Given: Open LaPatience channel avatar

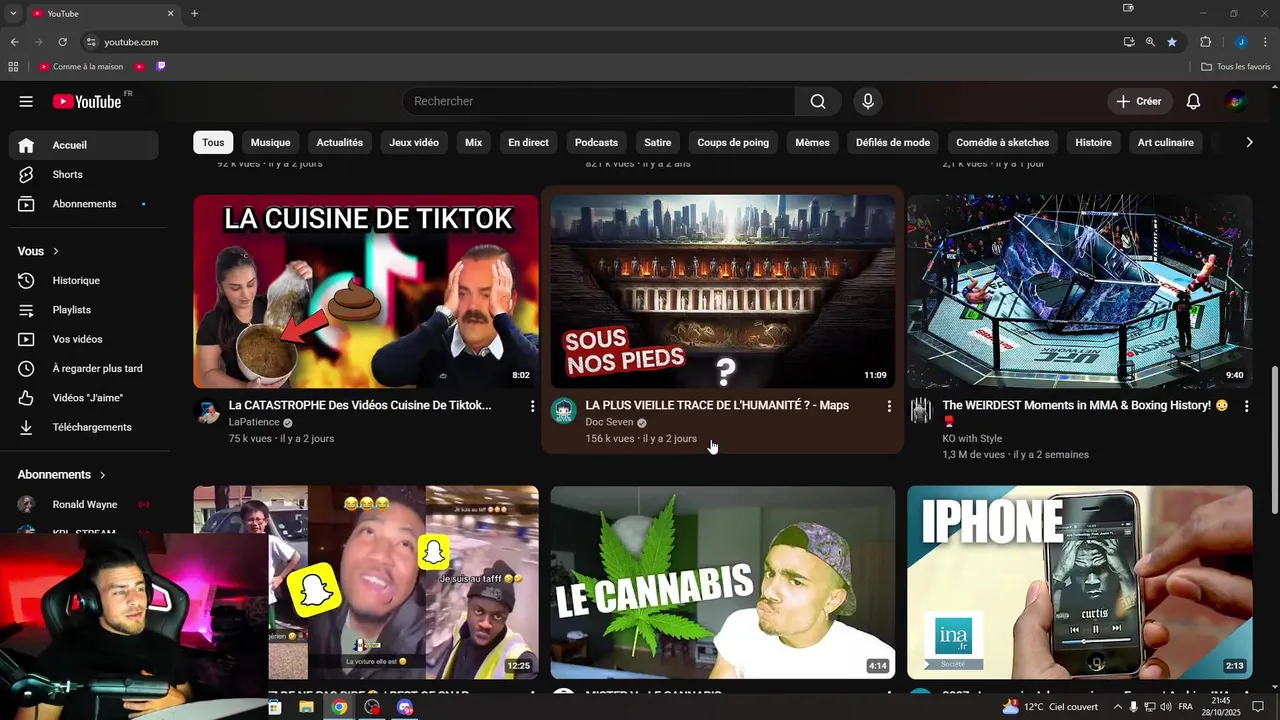Looking at the screenshot, I should coord(208,411).
